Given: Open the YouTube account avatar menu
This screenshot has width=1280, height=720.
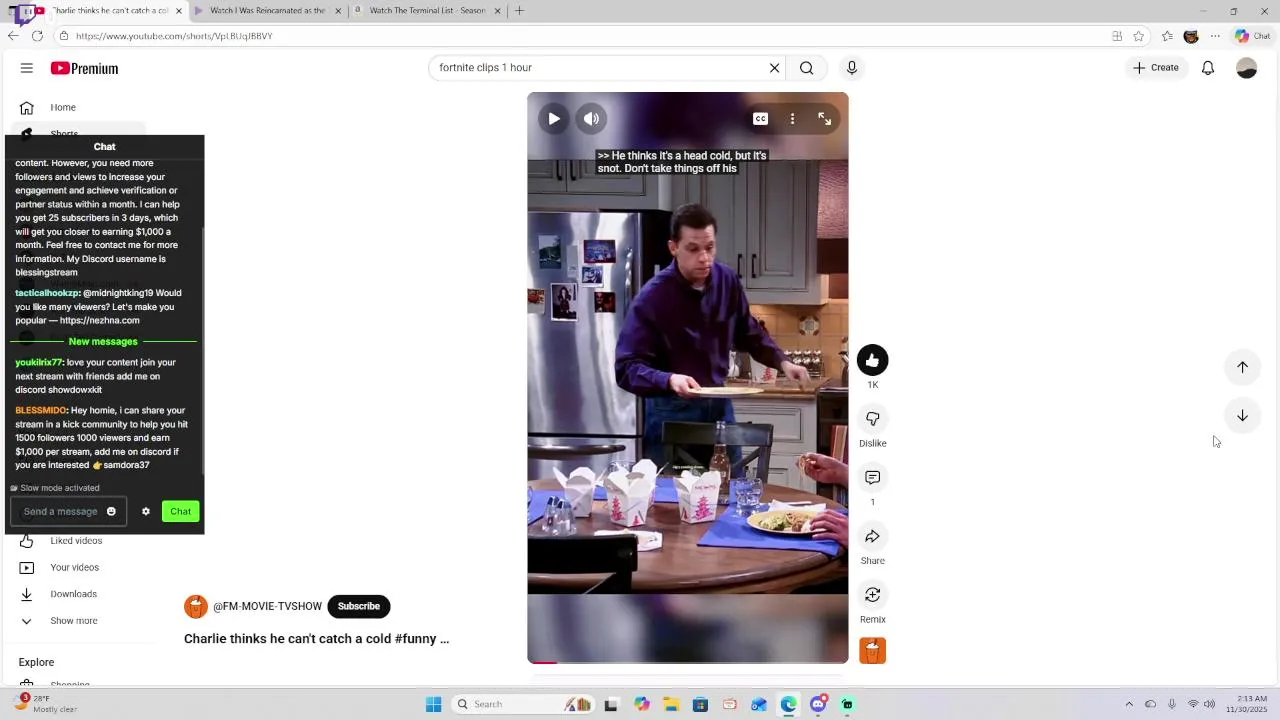Looking at the screenshot, I should click(1246, 68).
